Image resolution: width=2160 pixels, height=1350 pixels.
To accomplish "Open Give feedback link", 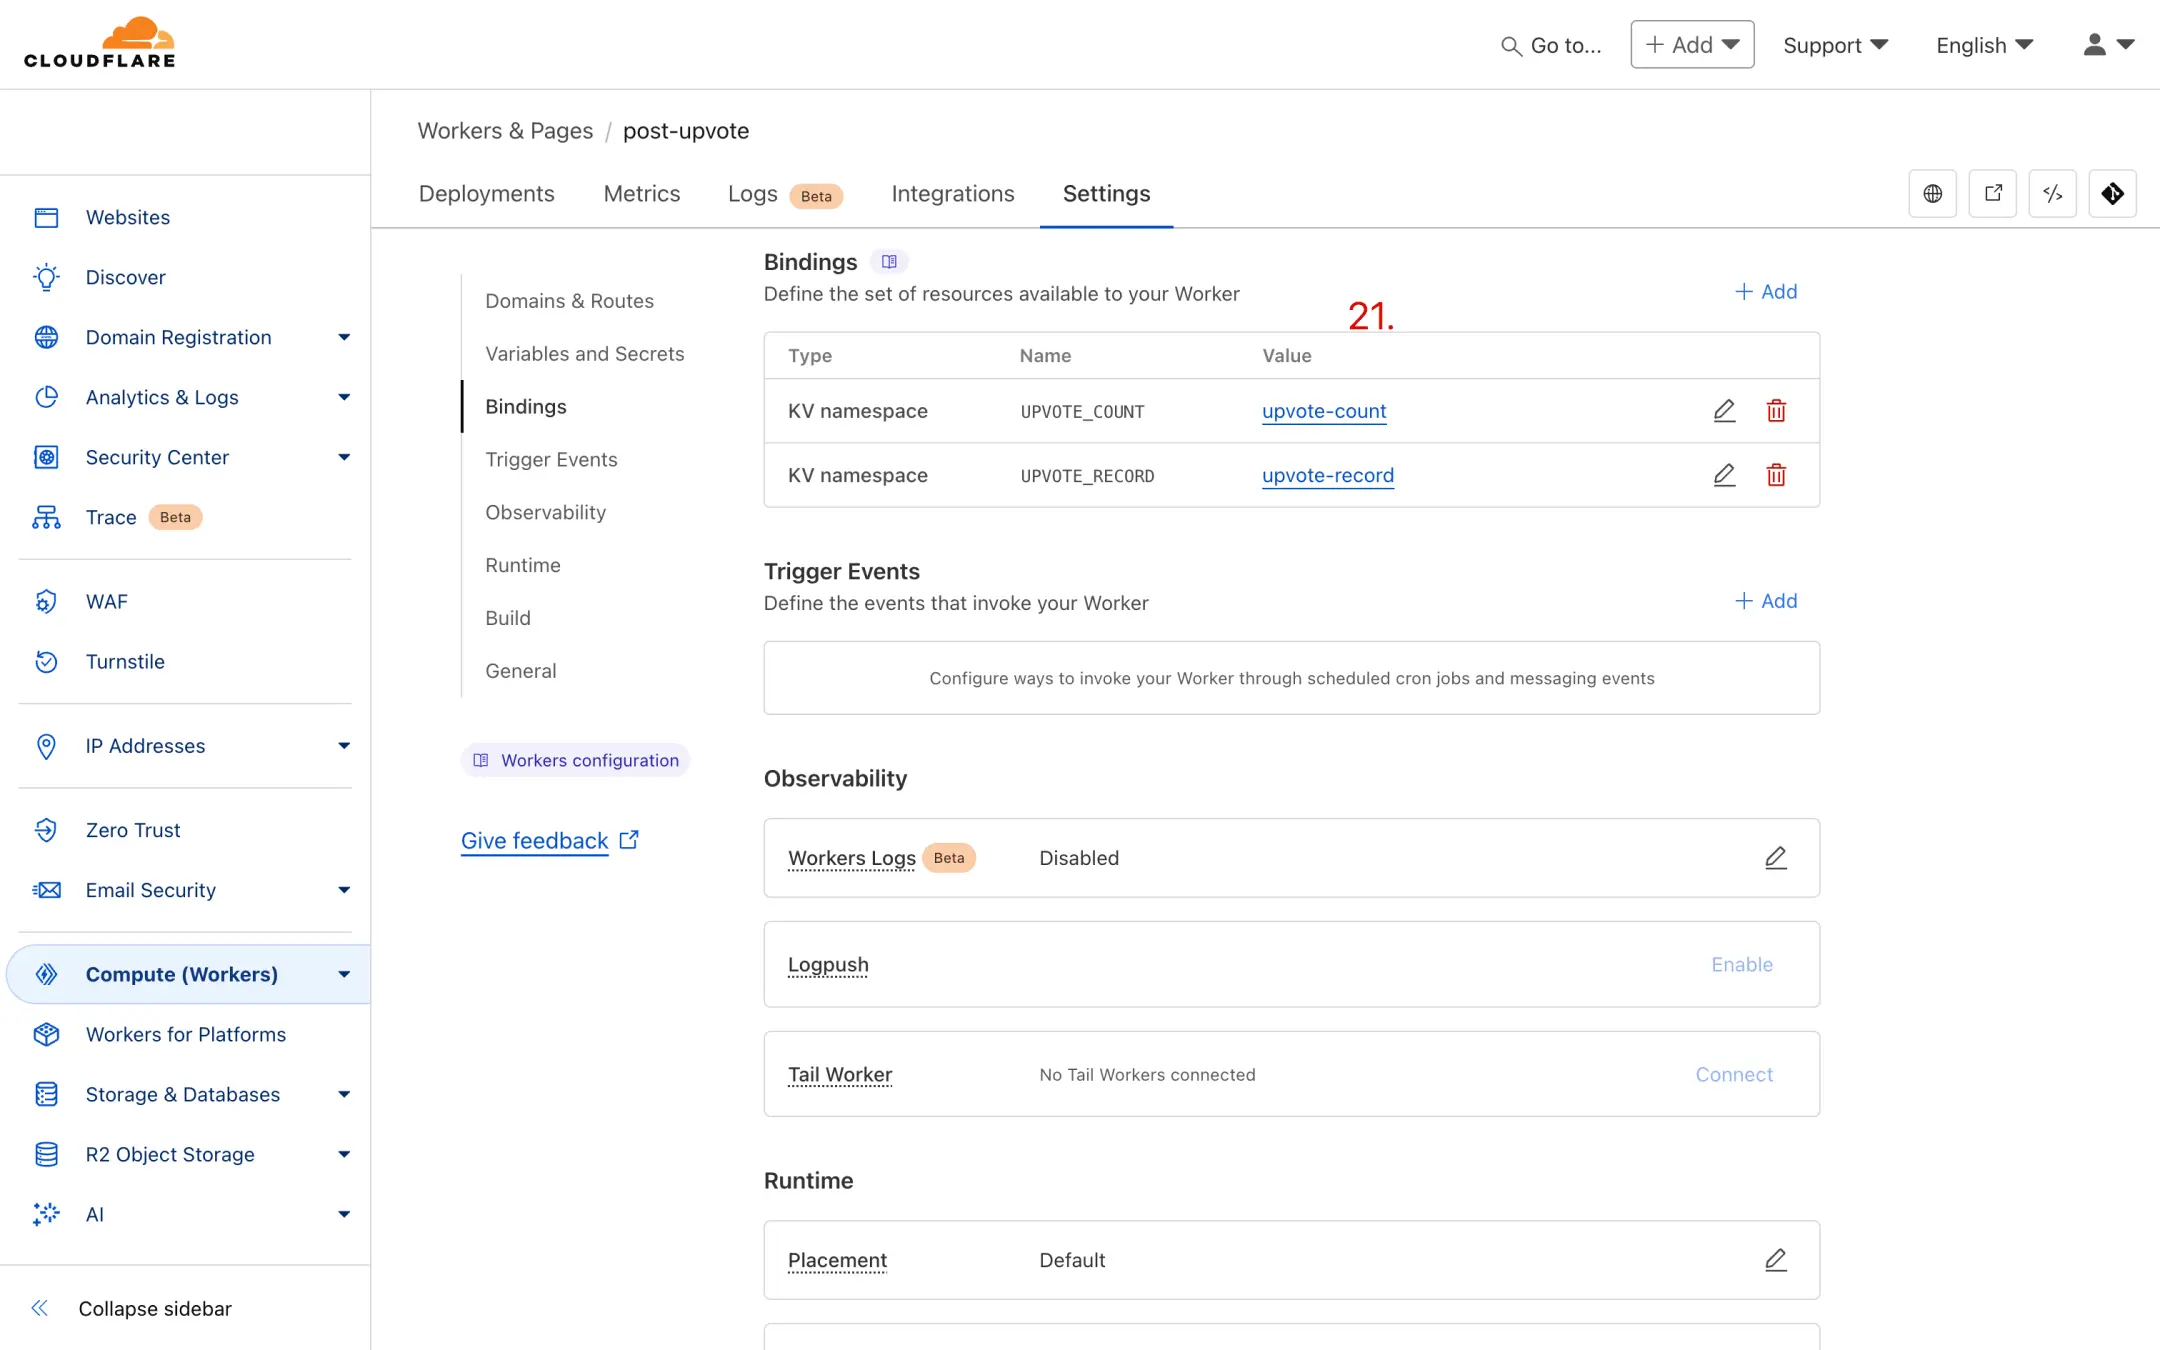I will pyautogui.click(x=549, y=841).
